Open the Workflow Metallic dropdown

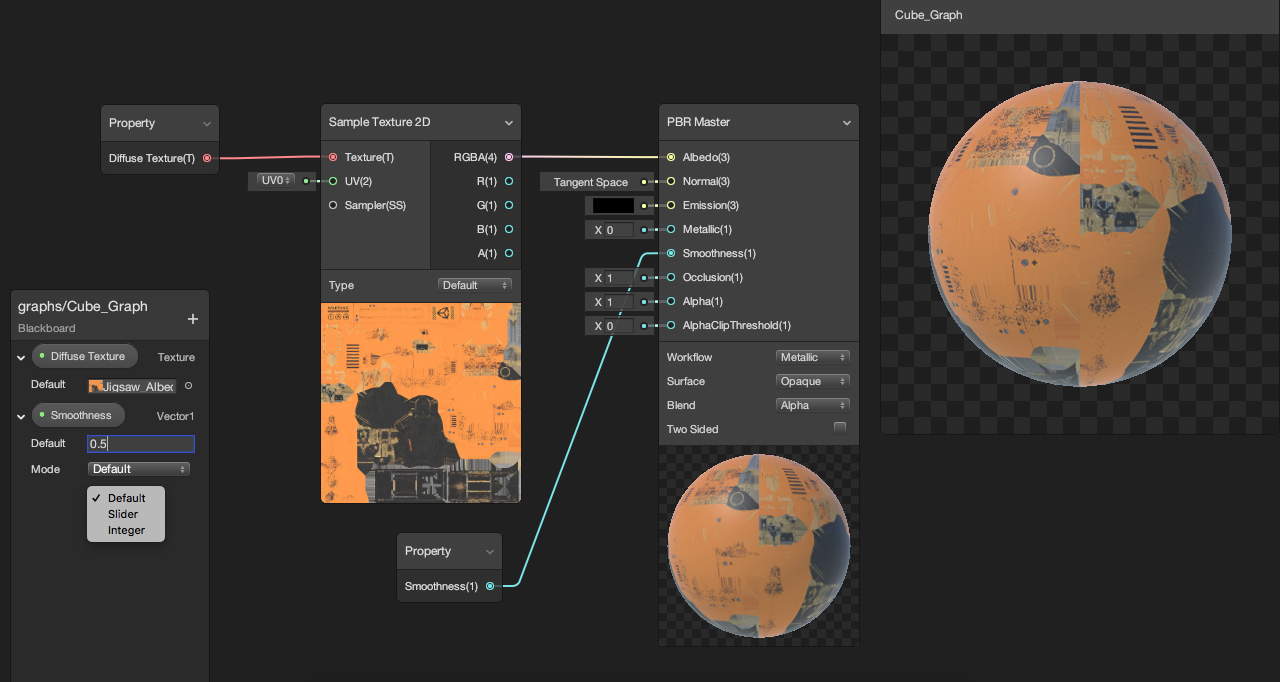[812, 357]
